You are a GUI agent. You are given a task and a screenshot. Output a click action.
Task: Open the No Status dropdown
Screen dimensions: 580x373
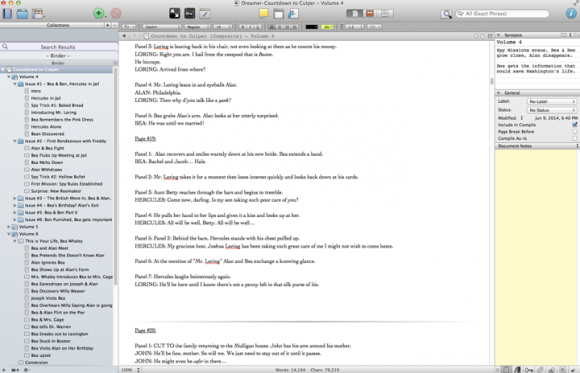[552, 110]
